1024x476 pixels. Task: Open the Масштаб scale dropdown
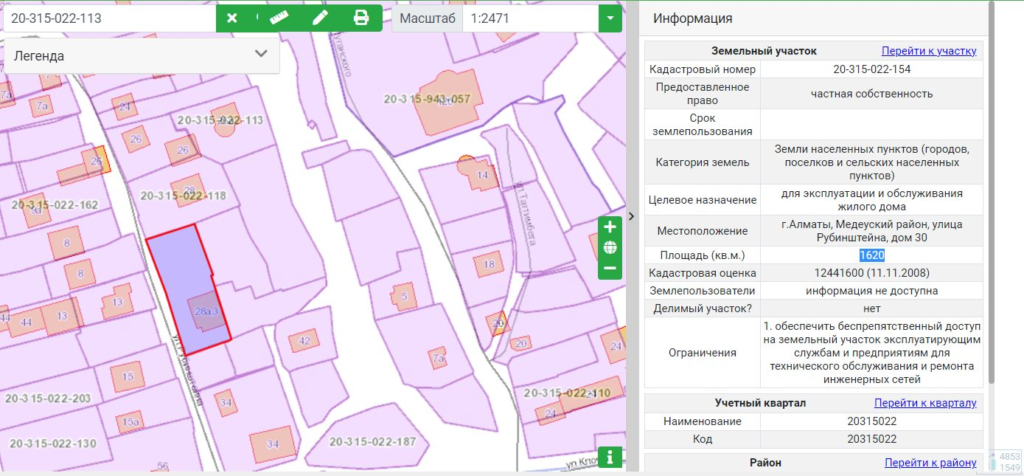610,19
